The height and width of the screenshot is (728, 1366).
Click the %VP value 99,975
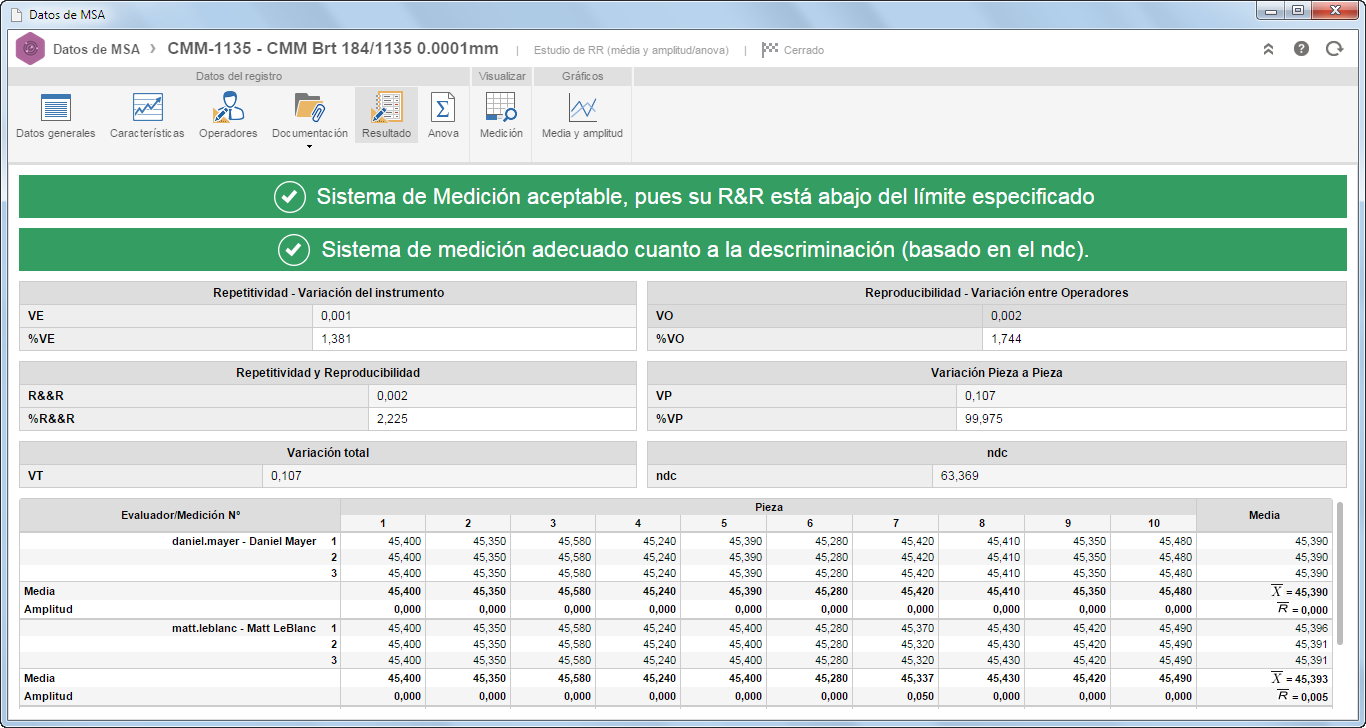(984, 420)
